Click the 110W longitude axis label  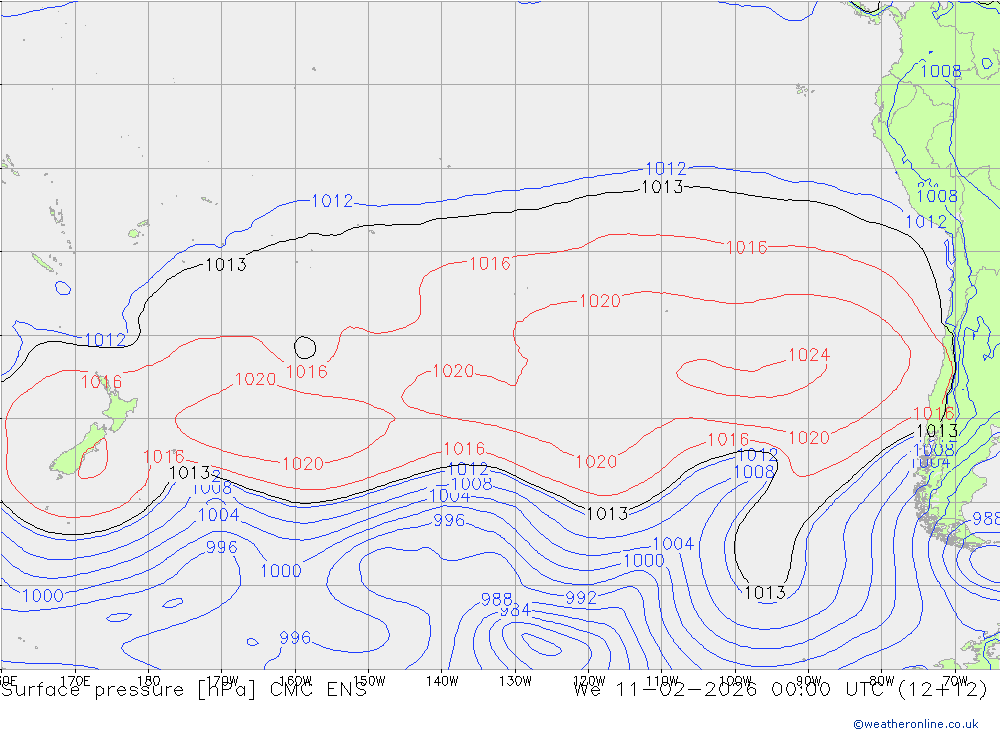coord(662,681)
